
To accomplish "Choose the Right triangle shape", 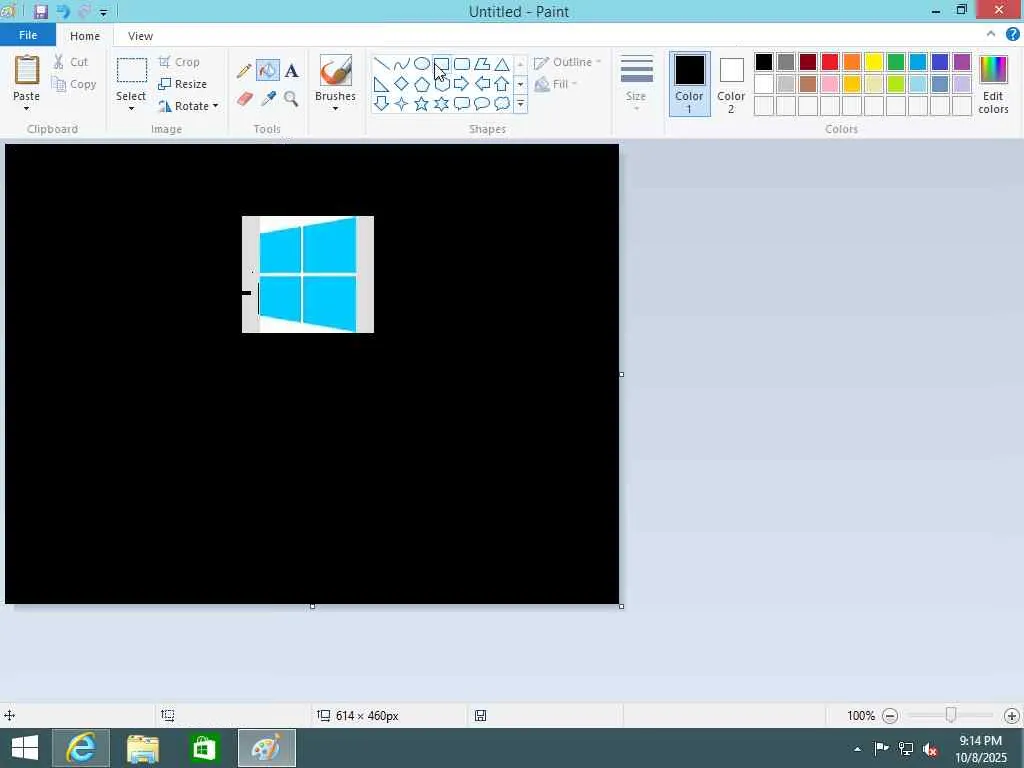I will click(x=381, y=84).
